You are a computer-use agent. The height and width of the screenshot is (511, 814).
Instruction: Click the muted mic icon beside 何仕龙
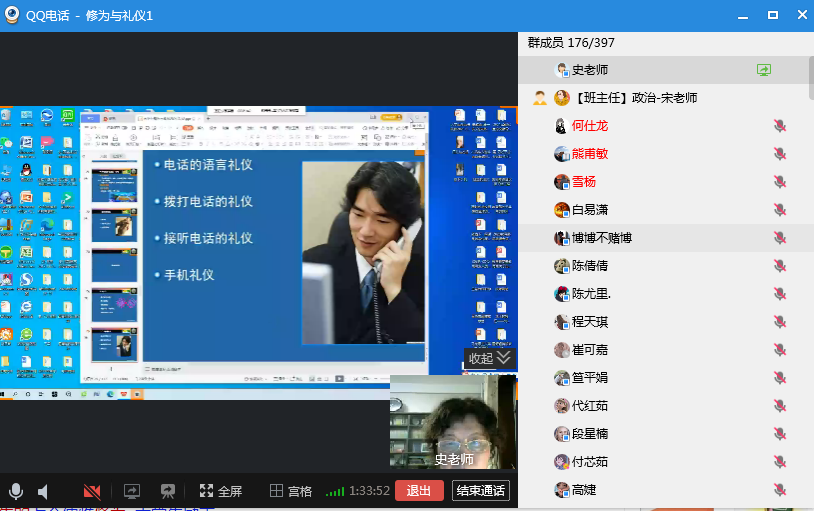click(780, 126)
